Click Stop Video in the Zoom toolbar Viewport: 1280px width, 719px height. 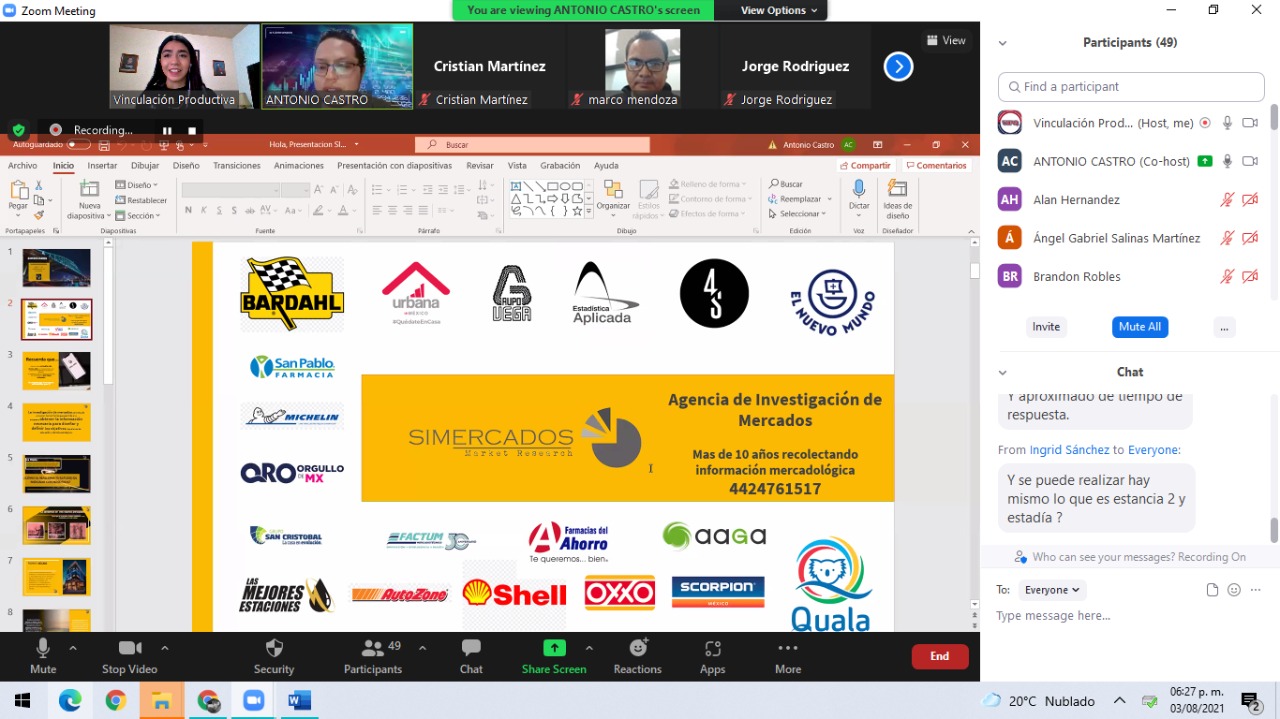[x=130, y=656]
